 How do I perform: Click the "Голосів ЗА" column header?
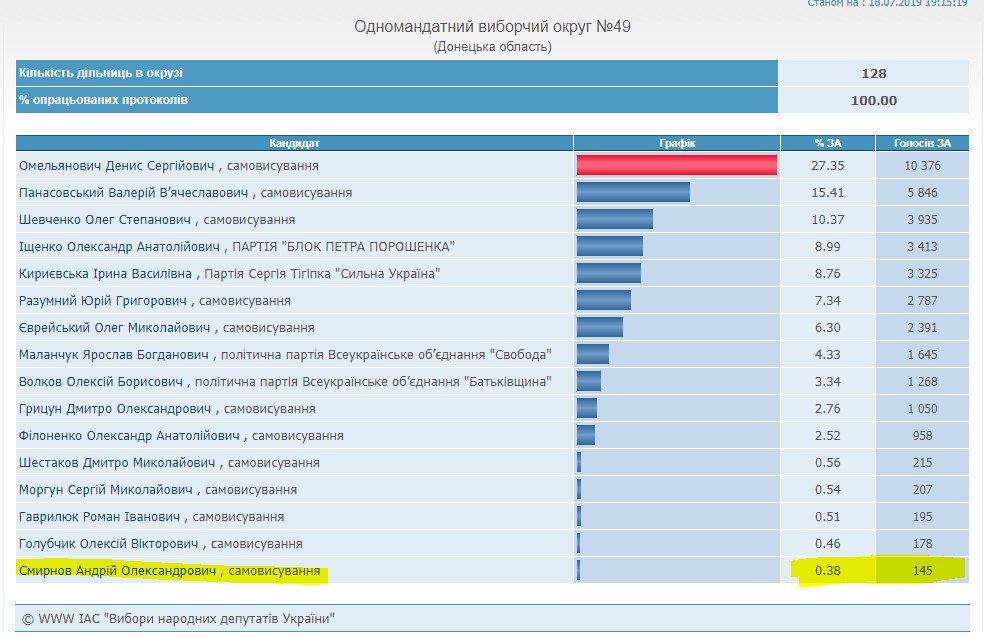point(922,143)
